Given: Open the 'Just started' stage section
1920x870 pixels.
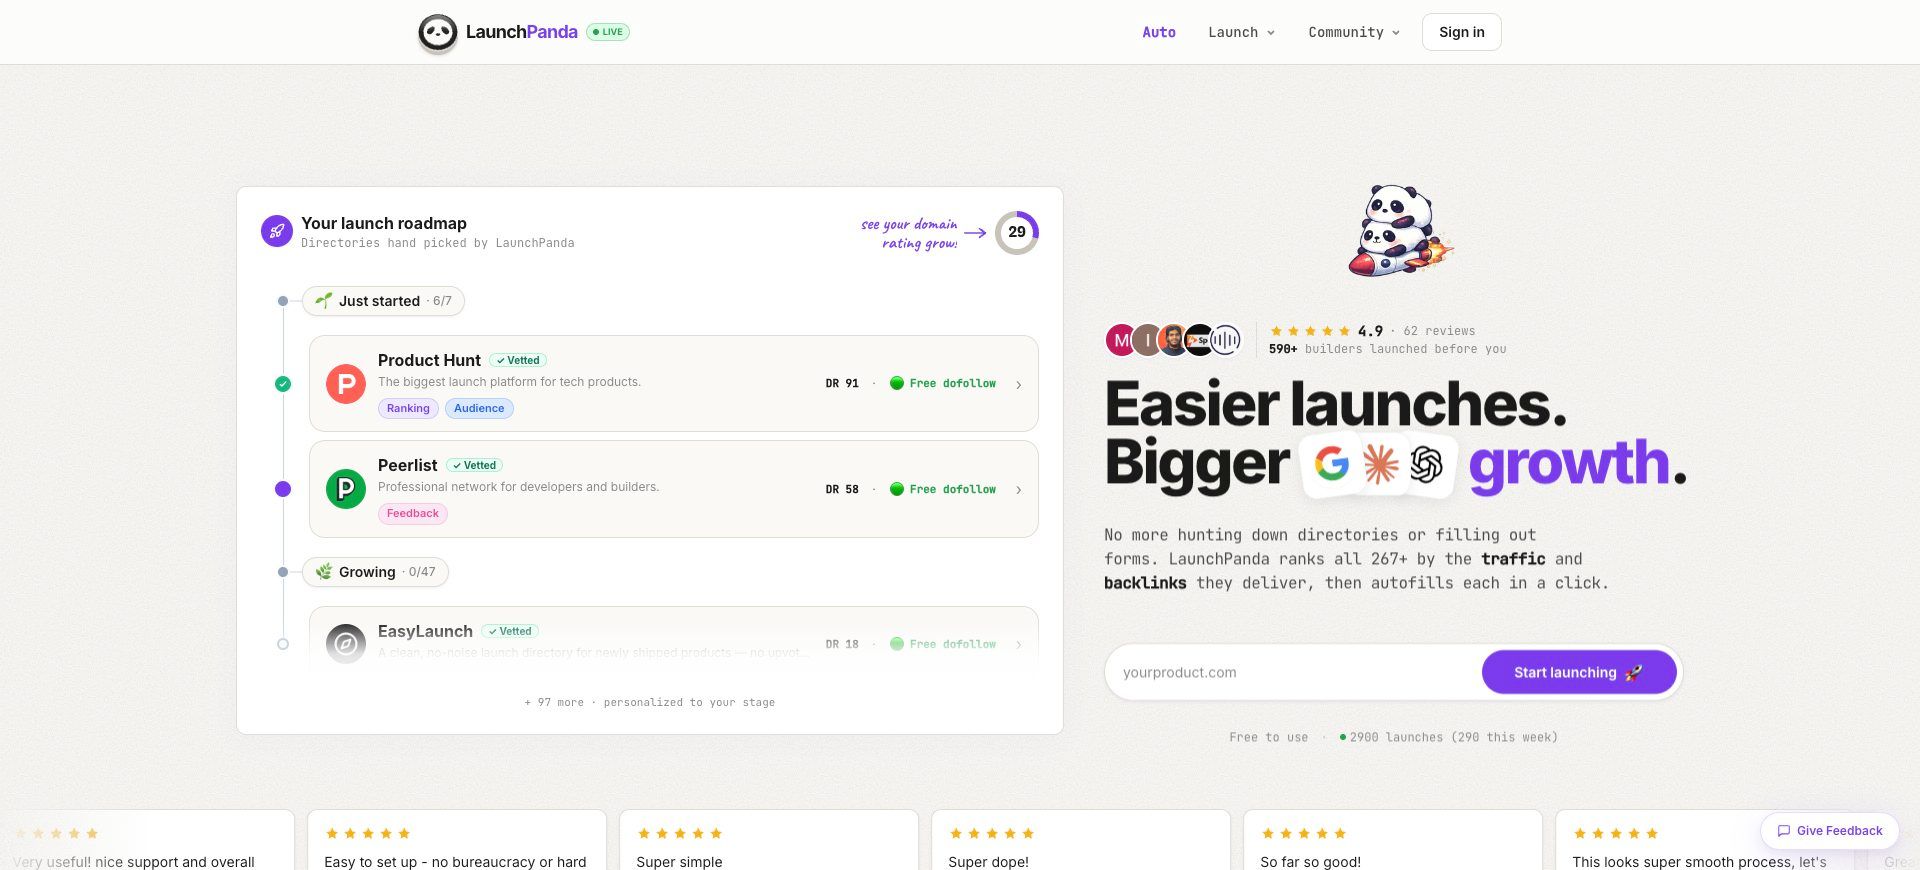Looking at the screenshot, I should click(383, 301).
